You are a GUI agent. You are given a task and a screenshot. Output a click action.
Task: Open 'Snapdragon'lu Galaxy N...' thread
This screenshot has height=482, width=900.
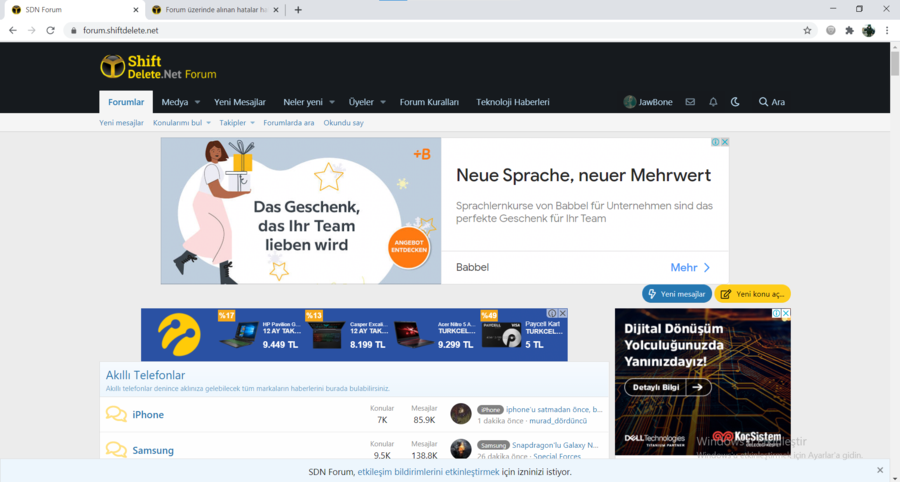click(x=556, y=445)
